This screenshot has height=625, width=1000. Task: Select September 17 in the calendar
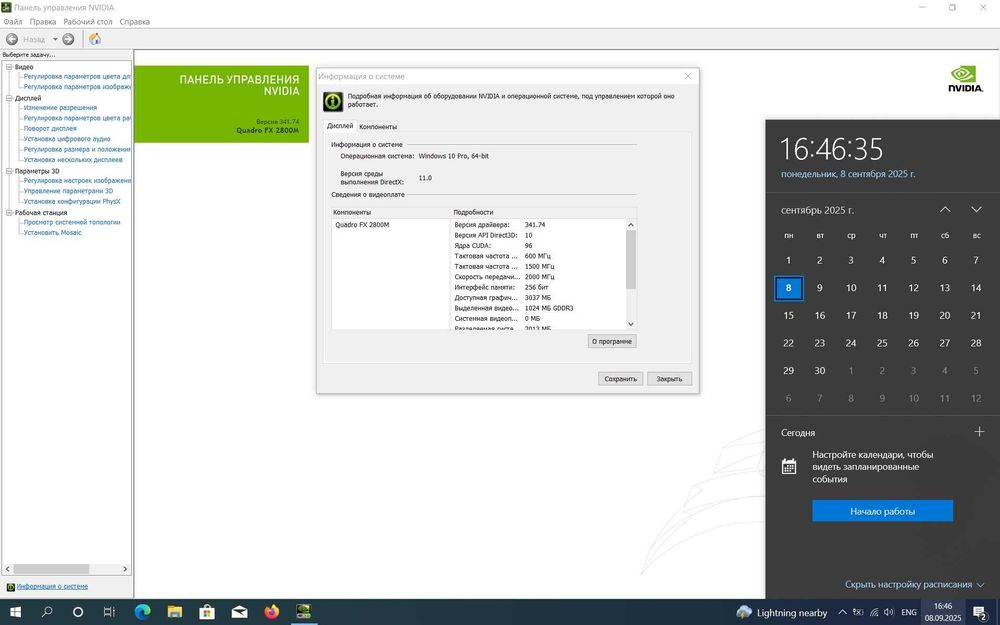coord(851,315)
